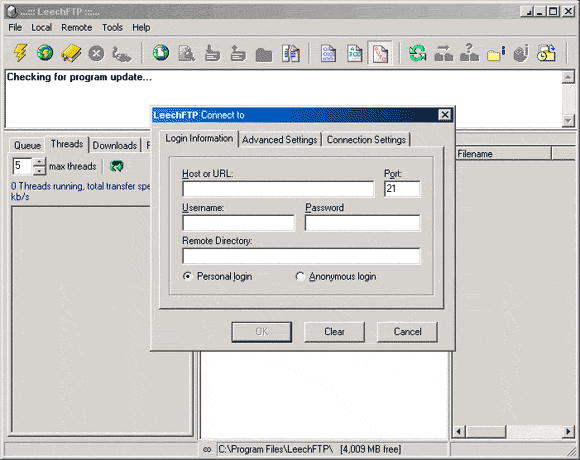This screenshot has width=580, height=460.
Task: Click the remote list scroll-right arrow
Action: (568, 432)
